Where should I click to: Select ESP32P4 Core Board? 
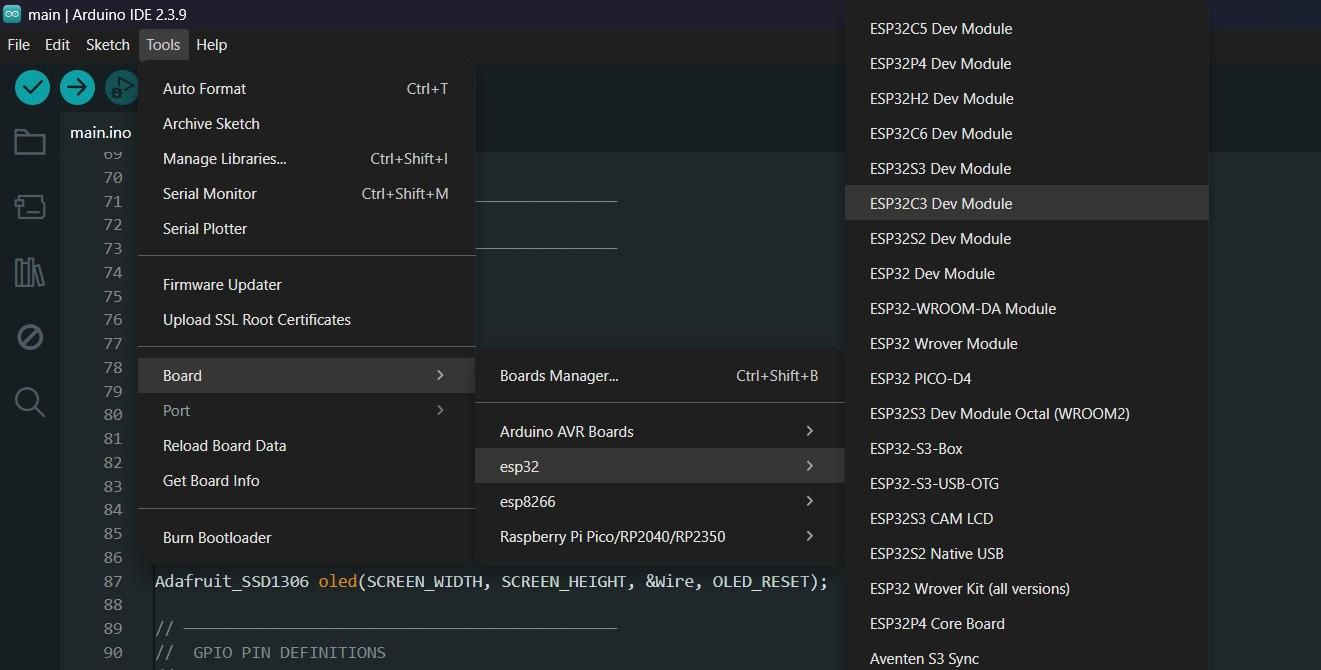pos(1027,624)
